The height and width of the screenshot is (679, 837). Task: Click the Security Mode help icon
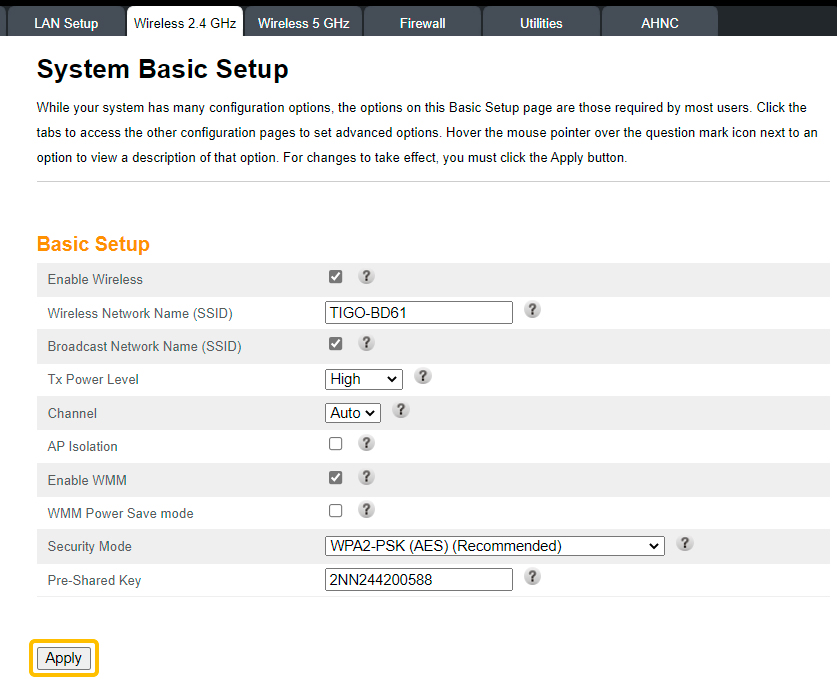(x=685, y=543)
